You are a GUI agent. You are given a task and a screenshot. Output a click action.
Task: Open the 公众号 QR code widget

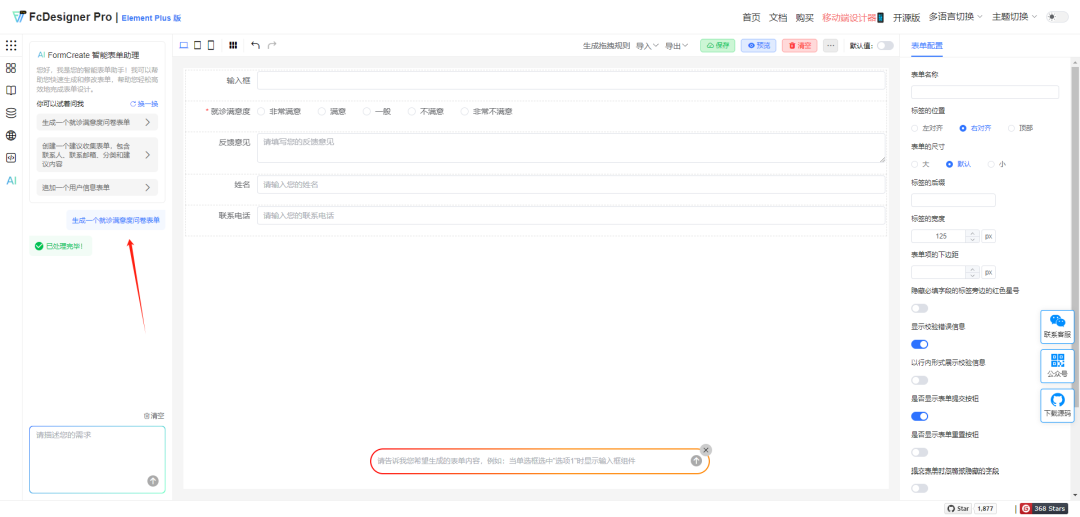click(1057, 366)
